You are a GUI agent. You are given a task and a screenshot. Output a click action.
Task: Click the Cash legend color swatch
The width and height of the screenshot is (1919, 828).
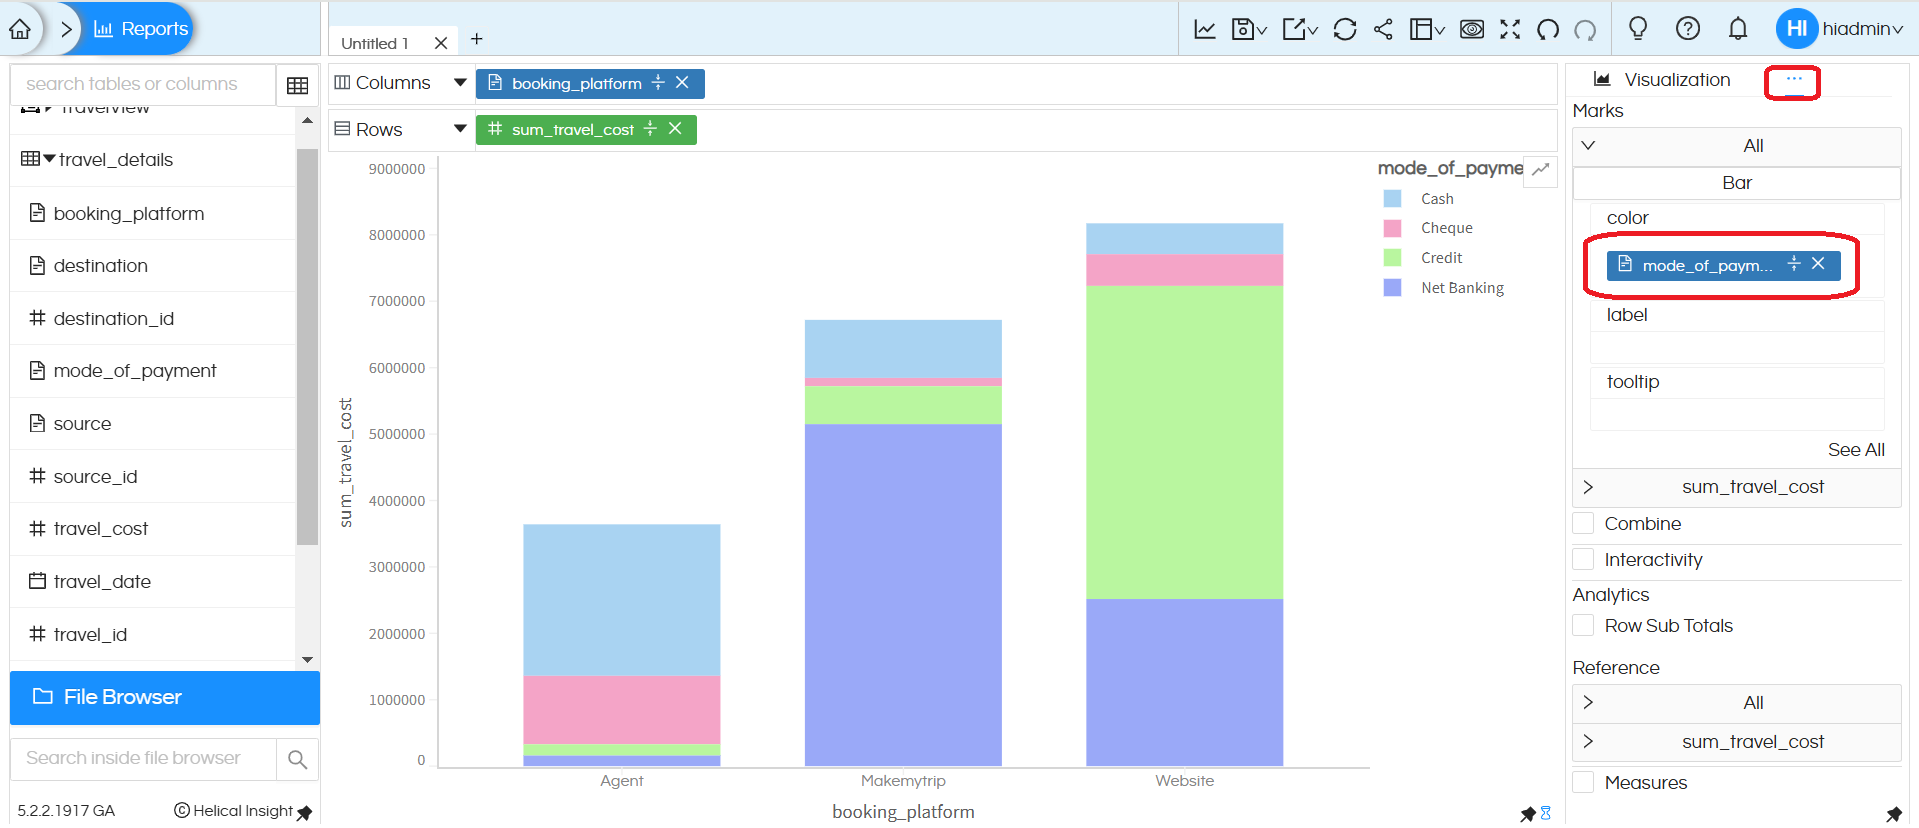click(1392, 199)
